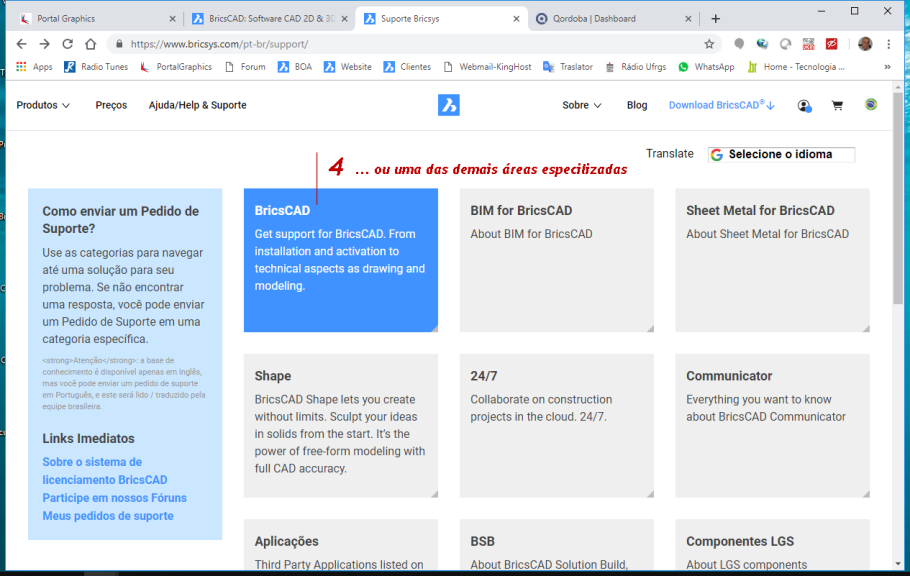Select the Sheet Metal for BricsCAD card
910x576 pixels.
click(x=772, y=260)
